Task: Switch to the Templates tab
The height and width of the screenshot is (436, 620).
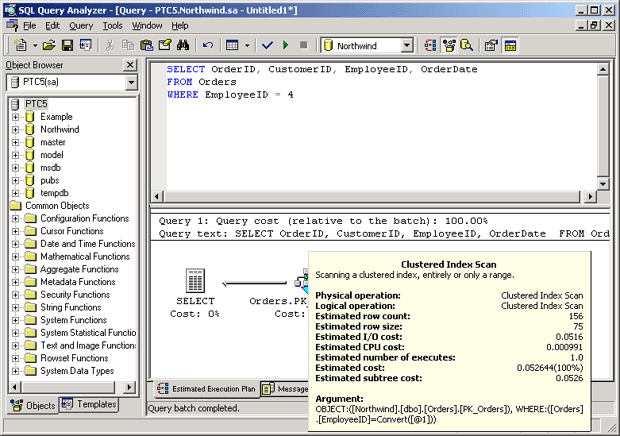Action: [88, 405]
